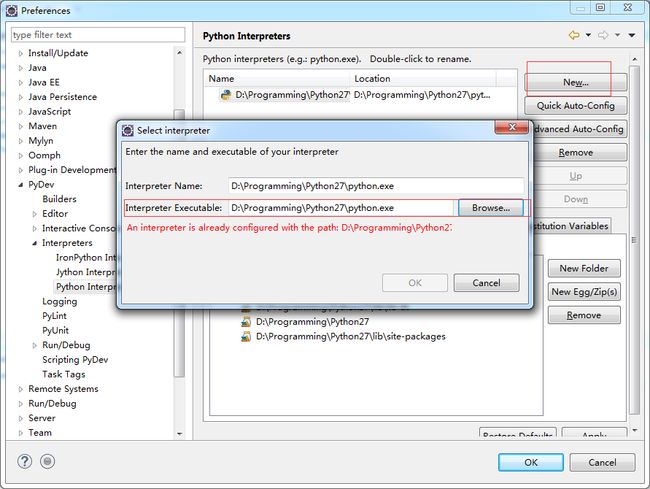The height and width of the screenshot is (489, 650).
Task: Expand the Java EE tree node
Action: [20, 82]
